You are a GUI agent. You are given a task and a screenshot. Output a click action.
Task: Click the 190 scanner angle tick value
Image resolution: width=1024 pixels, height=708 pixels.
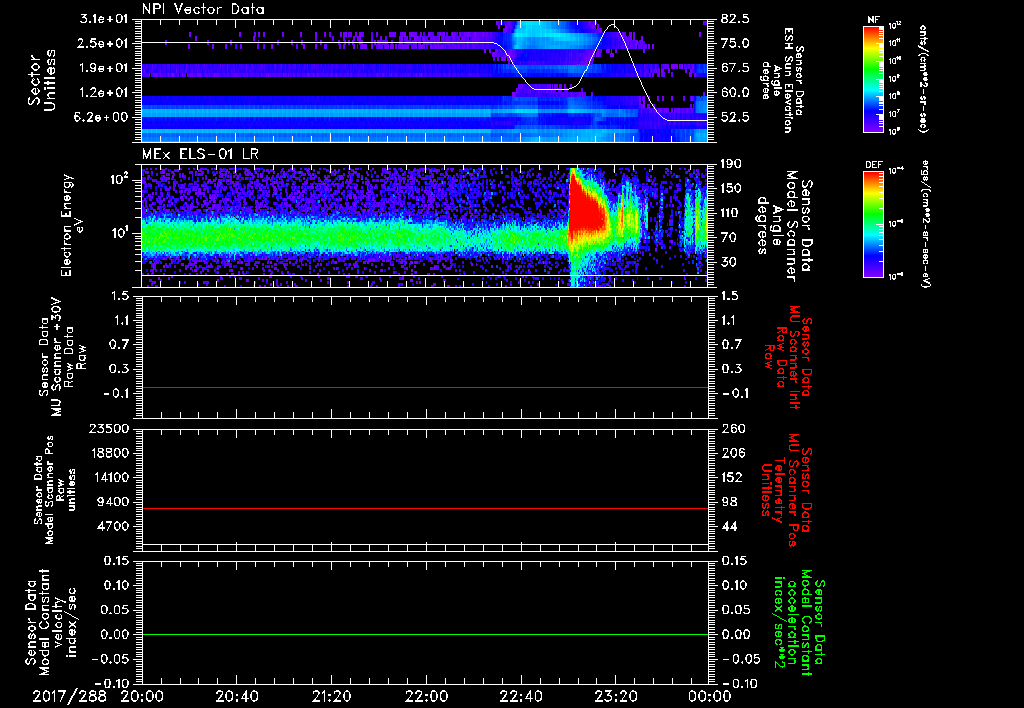[x=732, y=164]
